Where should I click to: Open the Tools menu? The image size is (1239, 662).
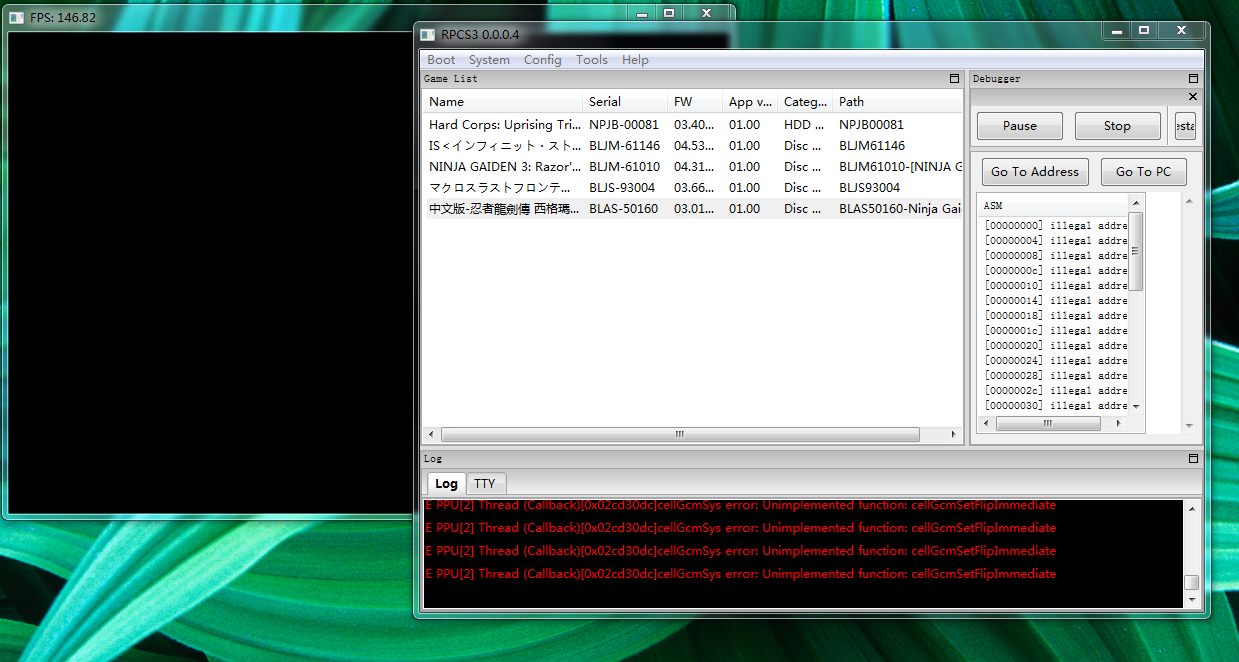(591, 60)
